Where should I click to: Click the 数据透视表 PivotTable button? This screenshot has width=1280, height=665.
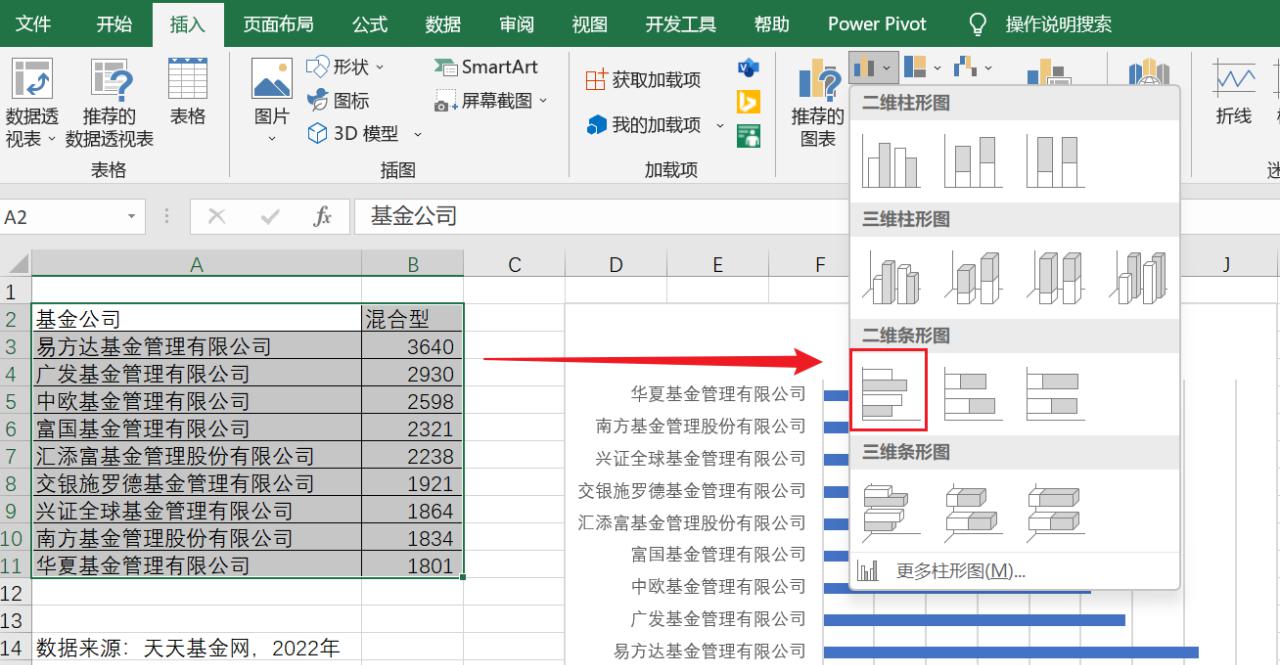[31, 104]
